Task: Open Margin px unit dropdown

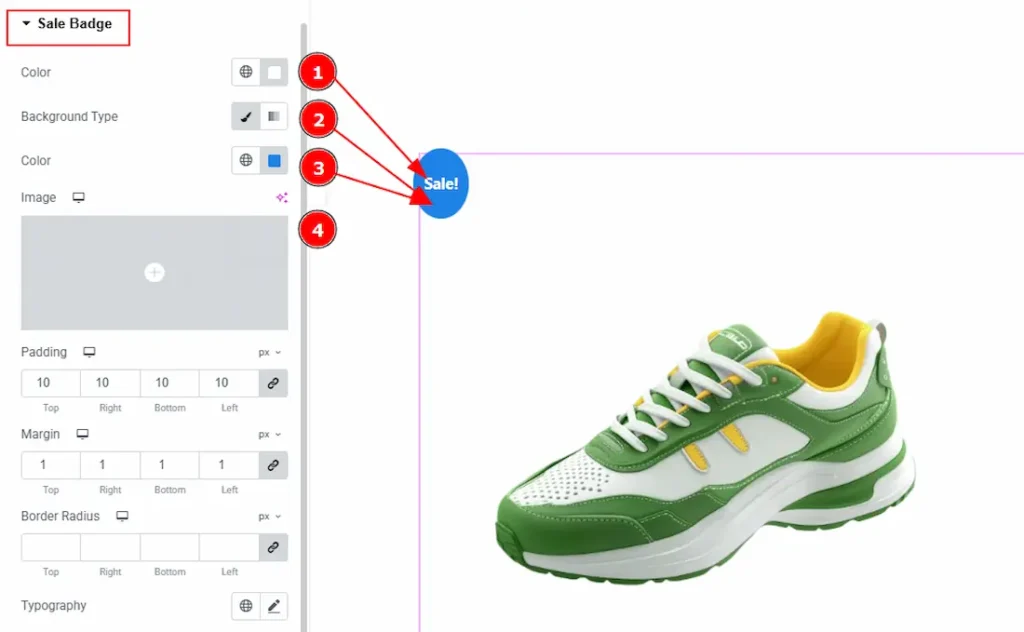Action: (269, 435)
